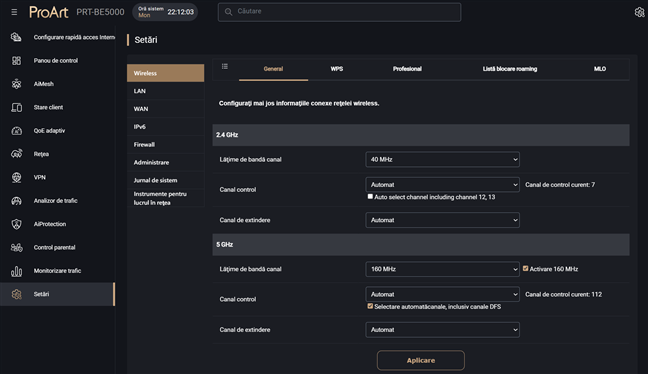Open Control parental icon
The height and width of the screenshot is (374, 648).
[16, 248]
